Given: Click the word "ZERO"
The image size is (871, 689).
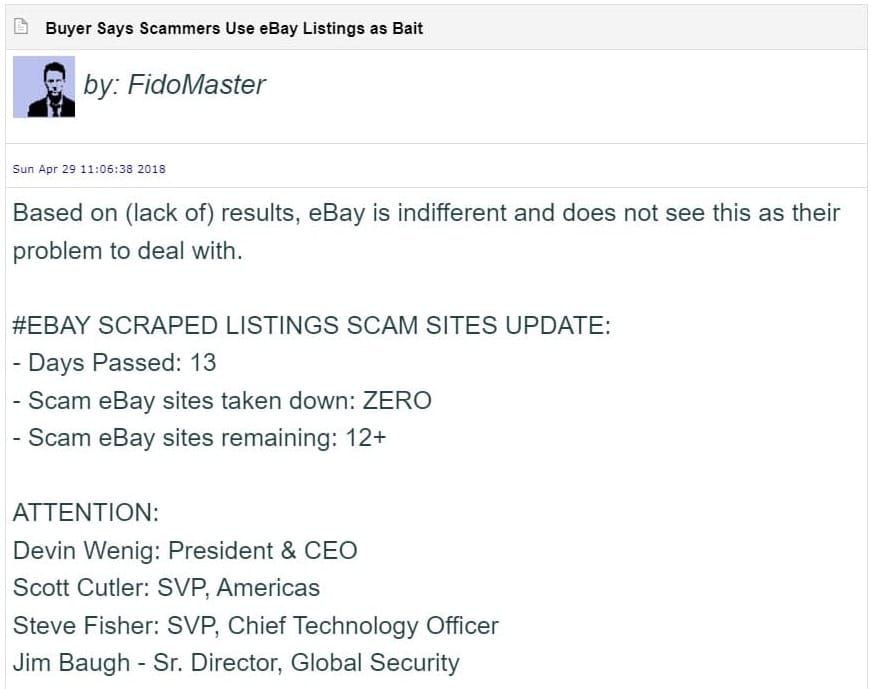Looking at the screenshot, I should (x=396, y=401).
